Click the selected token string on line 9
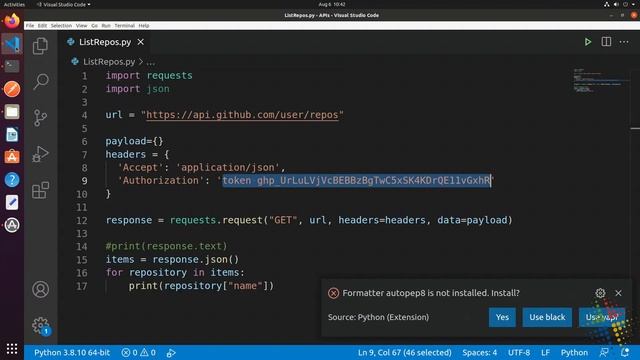The width and height of the screenshot is (640, 360). 357,180
